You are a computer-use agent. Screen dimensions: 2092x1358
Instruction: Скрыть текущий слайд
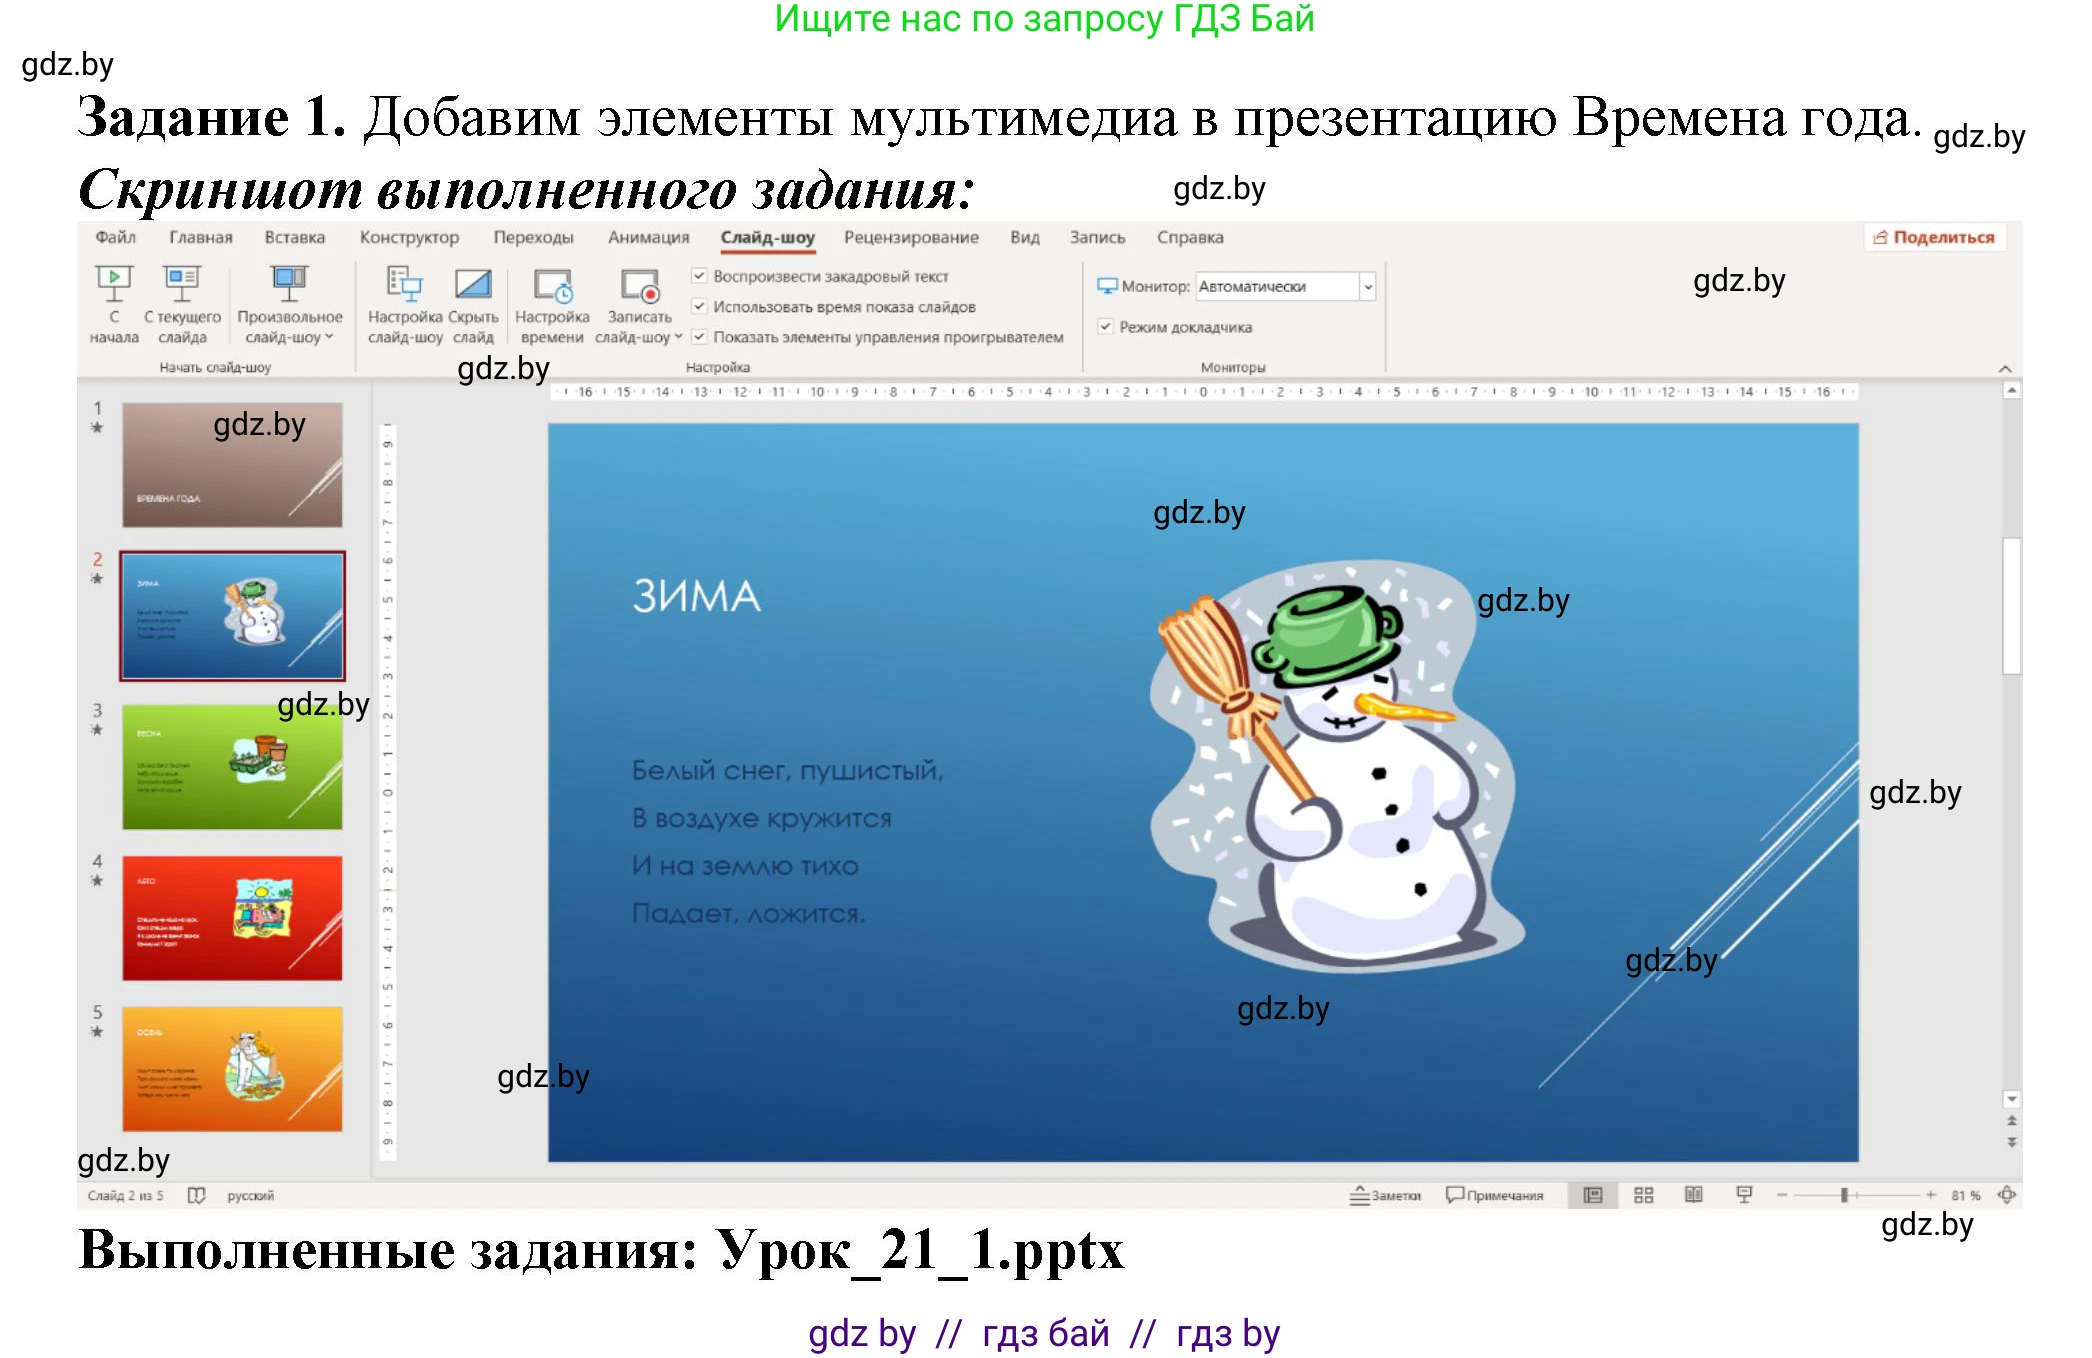(474, 300)
